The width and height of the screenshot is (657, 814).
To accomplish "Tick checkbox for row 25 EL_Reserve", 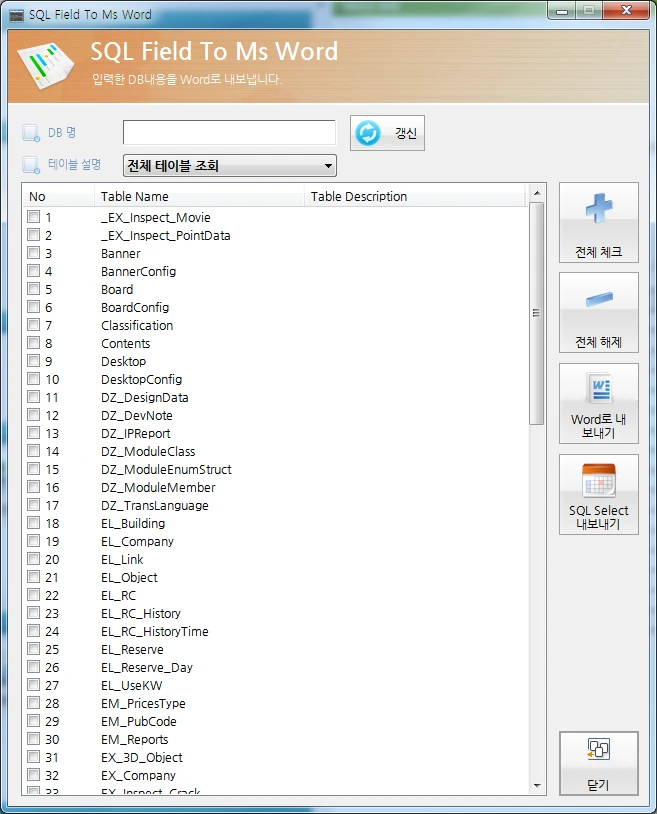I will click(34, 648).
